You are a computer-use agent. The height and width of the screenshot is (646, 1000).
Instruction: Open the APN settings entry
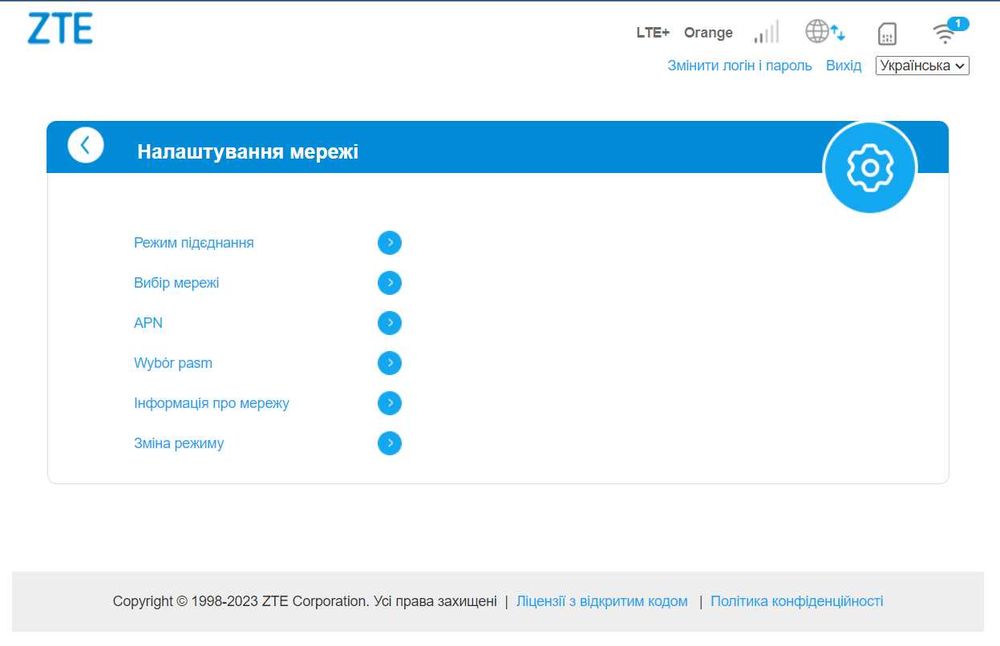coord(148,323)
